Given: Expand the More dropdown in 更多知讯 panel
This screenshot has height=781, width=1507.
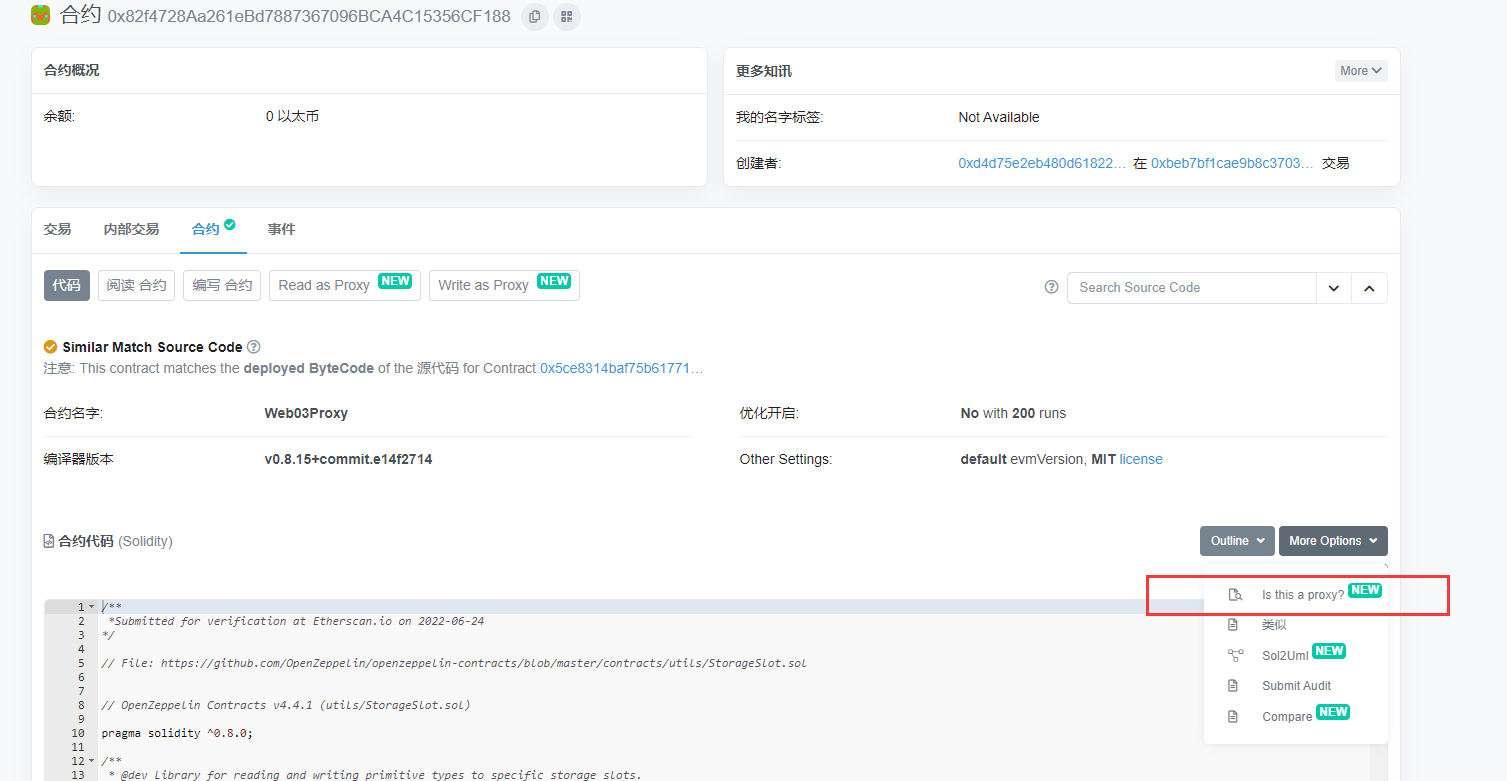Looking at the screenshot, I should click(x=1360, y=70).
